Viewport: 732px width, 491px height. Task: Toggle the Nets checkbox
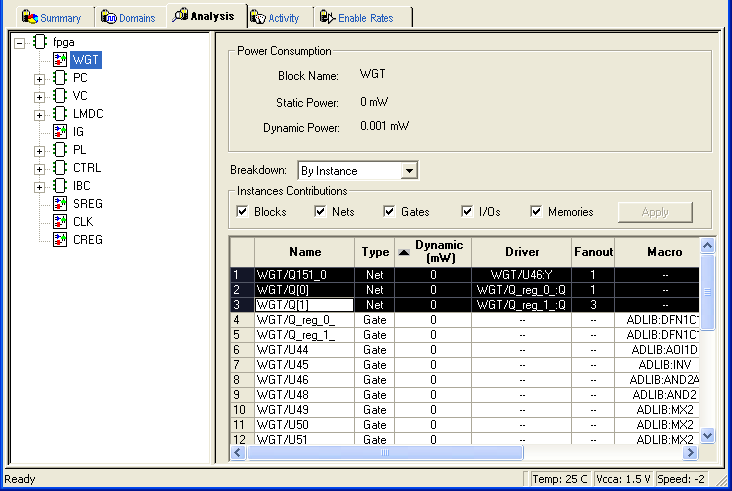tap(320, 211)
